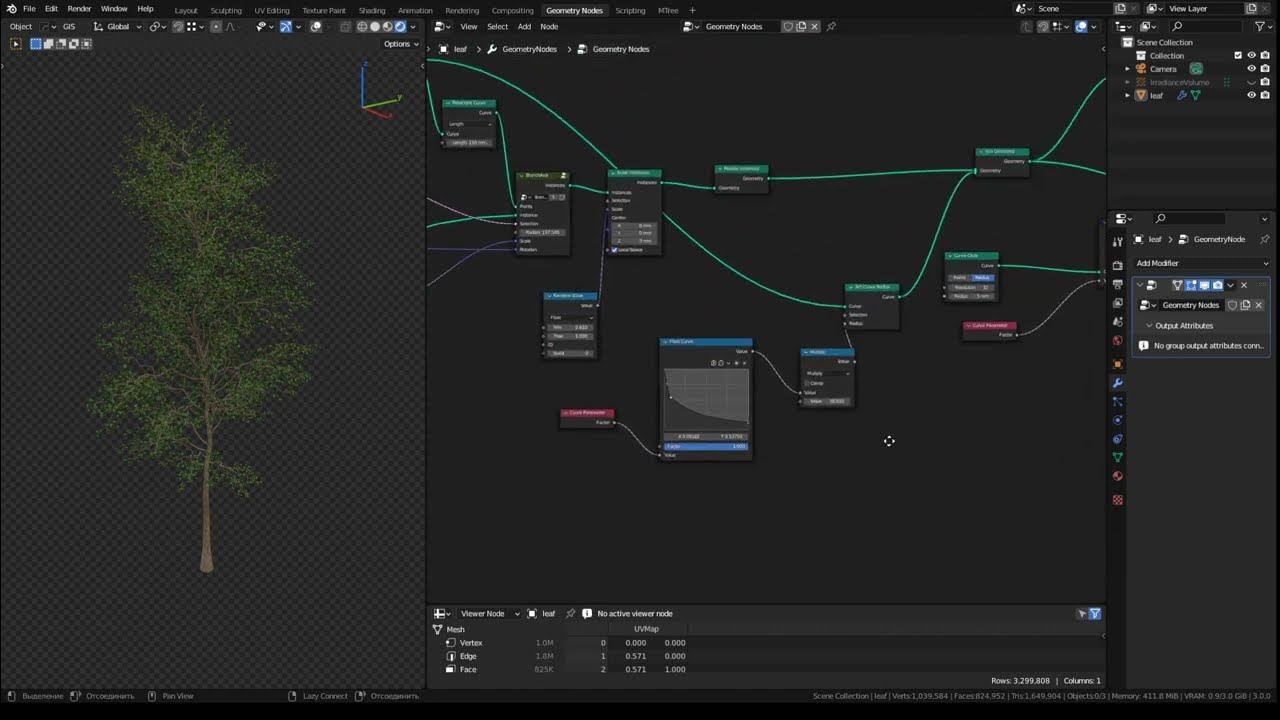
Task: Unlink Geometry Nodes group in node editor header
Action: point(814,27)
